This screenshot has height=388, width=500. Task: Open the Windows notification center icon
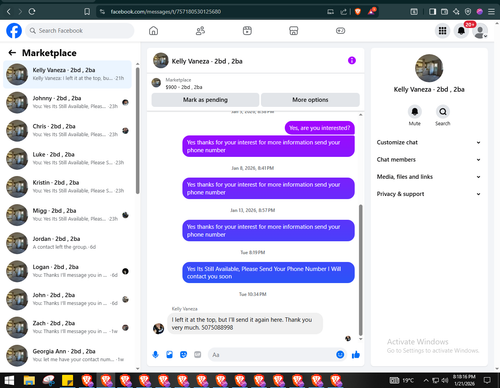(487, 380)
